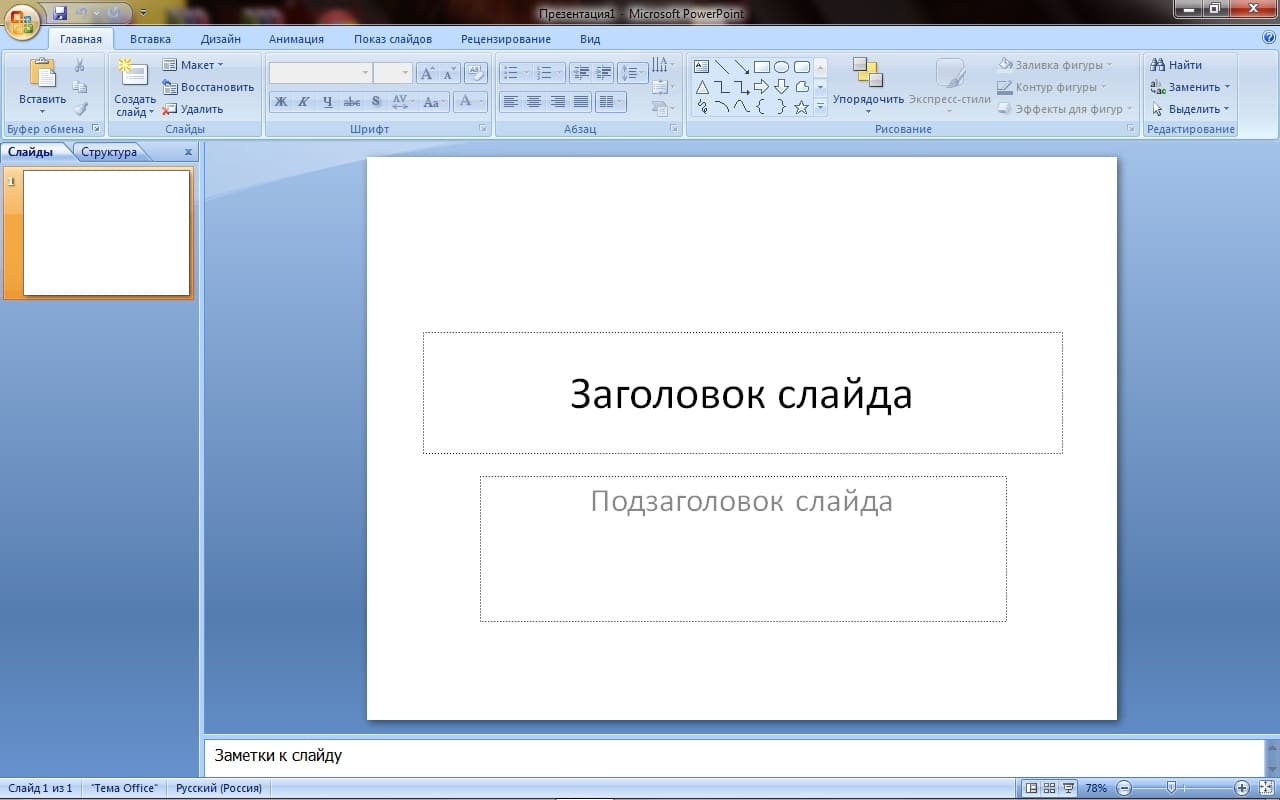Expand the font color dropdown

click(x=482, y=102)
